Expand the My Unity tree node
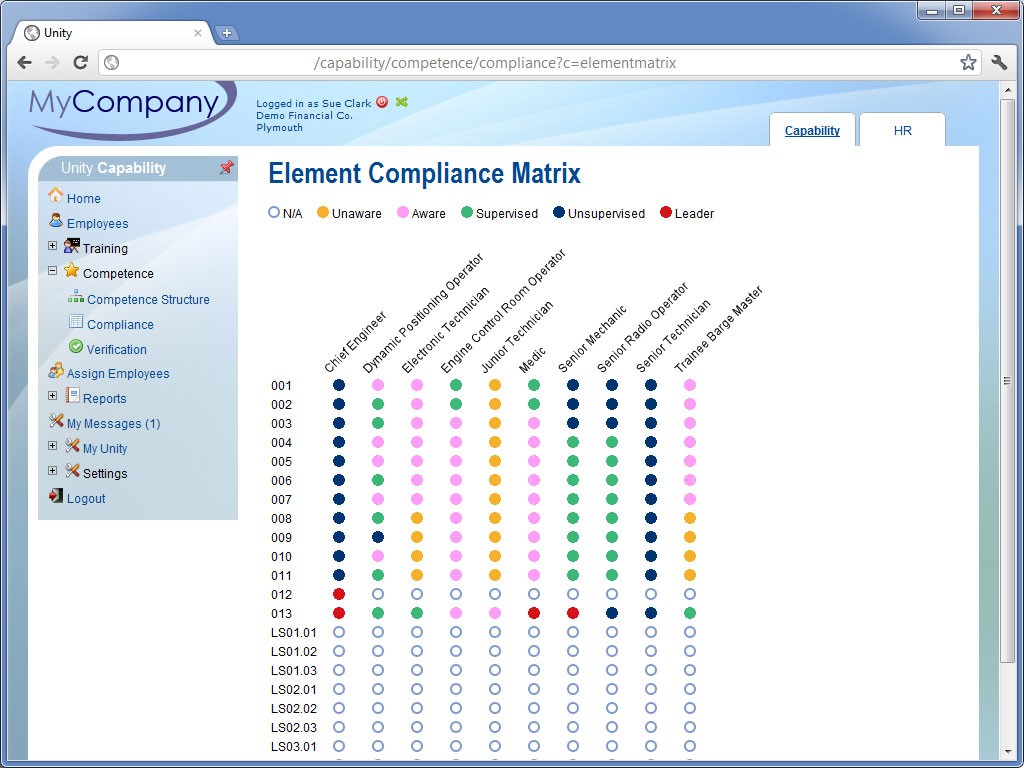Screen dimensions: 1024x768 52,445
